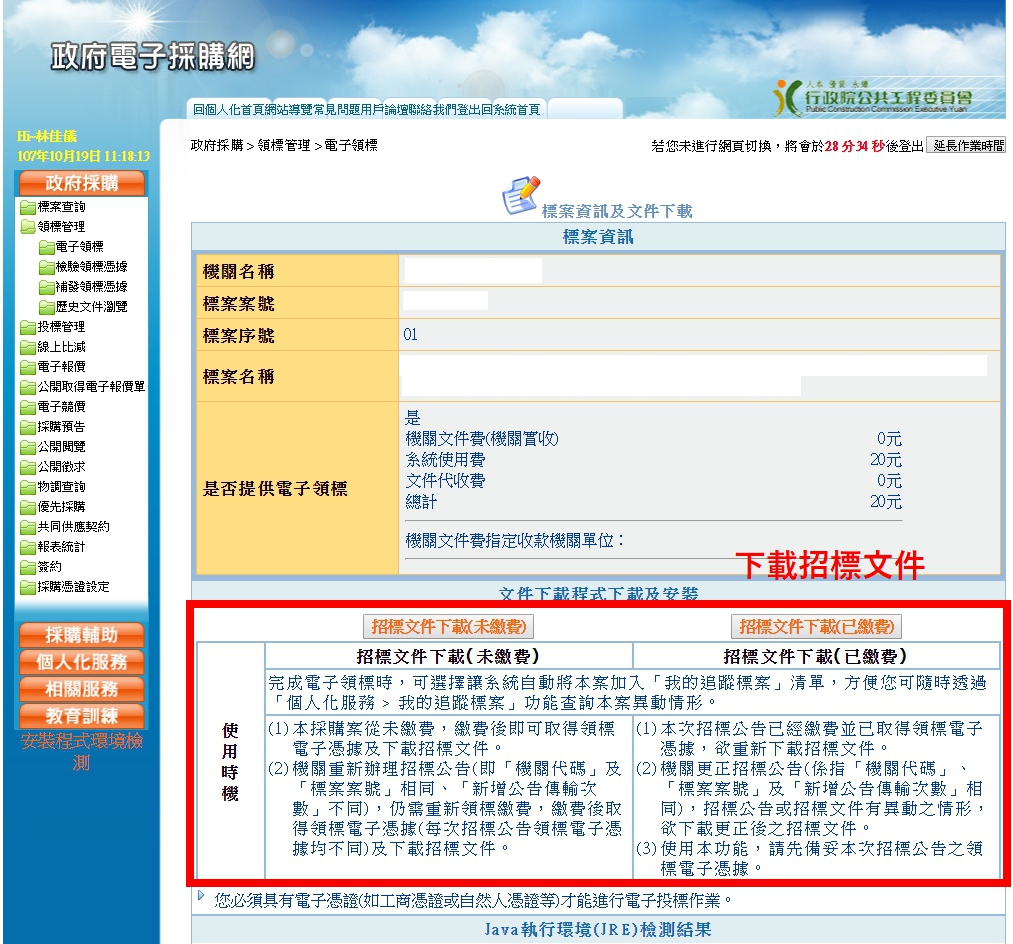This screenshot has height=944, width=1013.
Task: Click folder icon beside 採購憑證設定
Action: (x=28, y=587)
